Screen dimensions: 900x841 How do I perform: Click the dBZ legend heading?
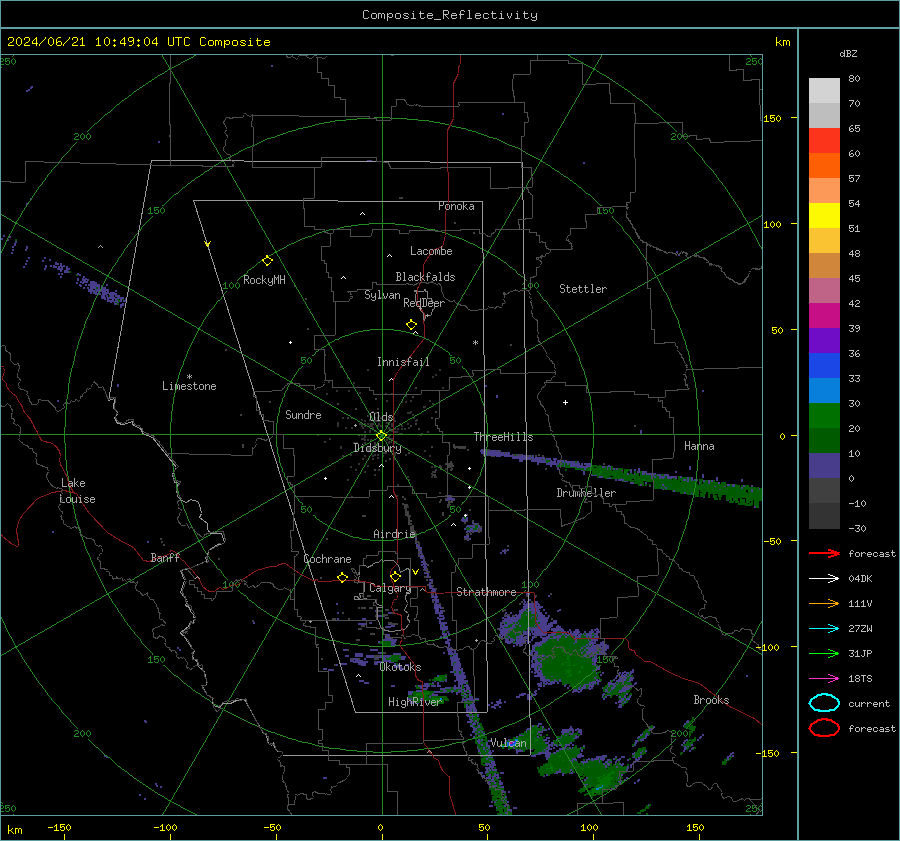click(848, 53)
